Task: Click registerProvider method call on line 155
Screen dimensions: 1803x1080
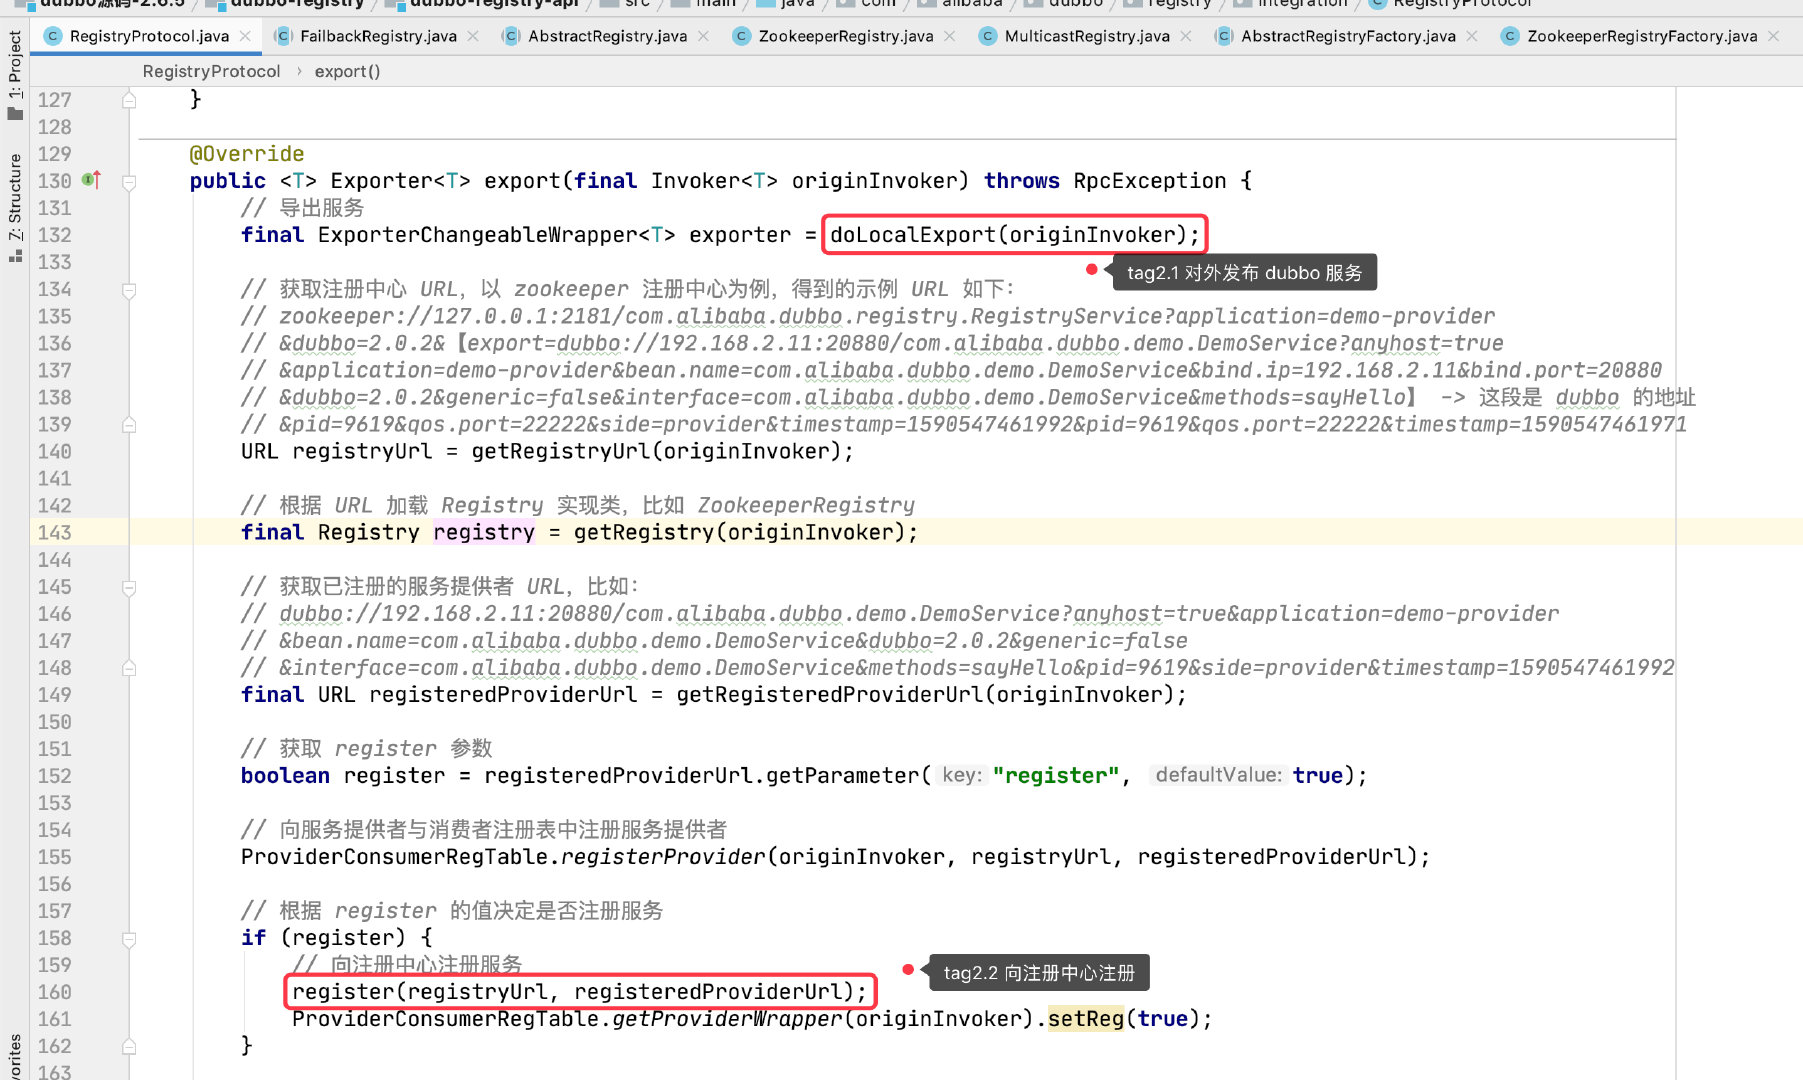Action: pos(662,857)
